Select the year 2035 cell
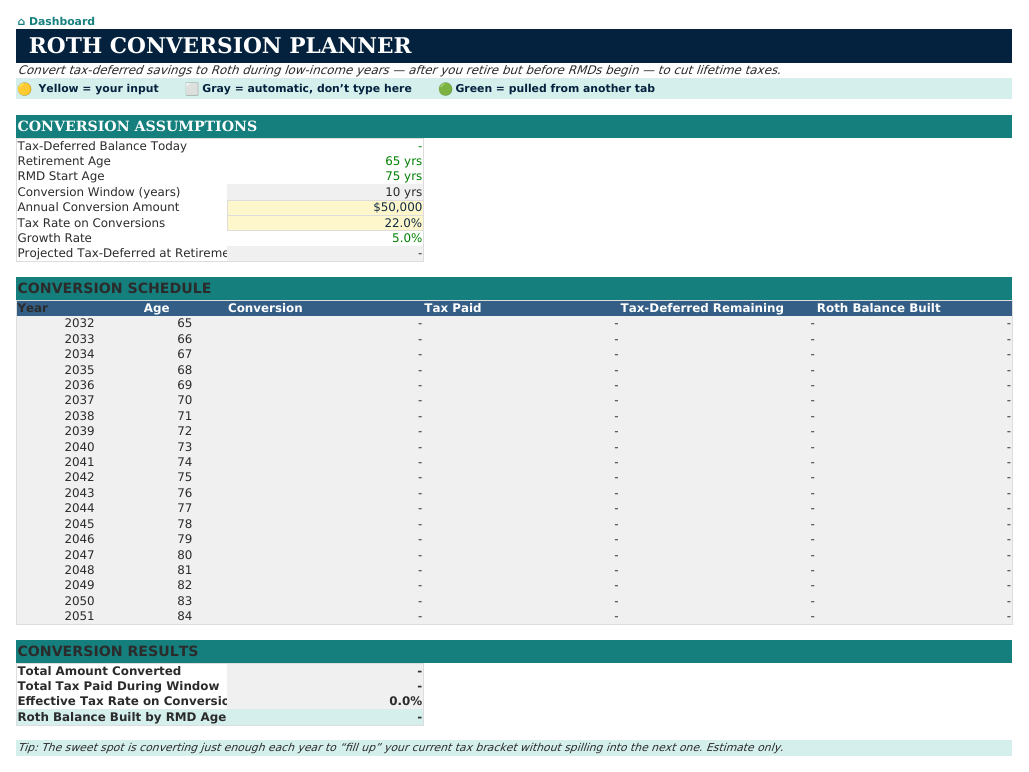 coord(79,370)
